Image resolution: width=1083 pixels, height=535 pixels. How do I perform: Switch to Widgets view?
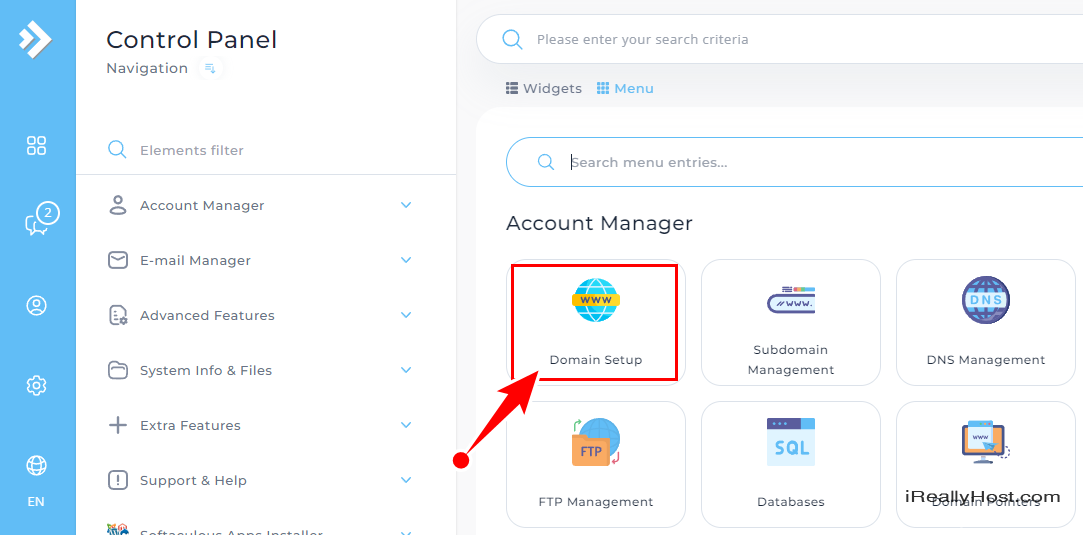pyautogui.click(x=544, y=88)
